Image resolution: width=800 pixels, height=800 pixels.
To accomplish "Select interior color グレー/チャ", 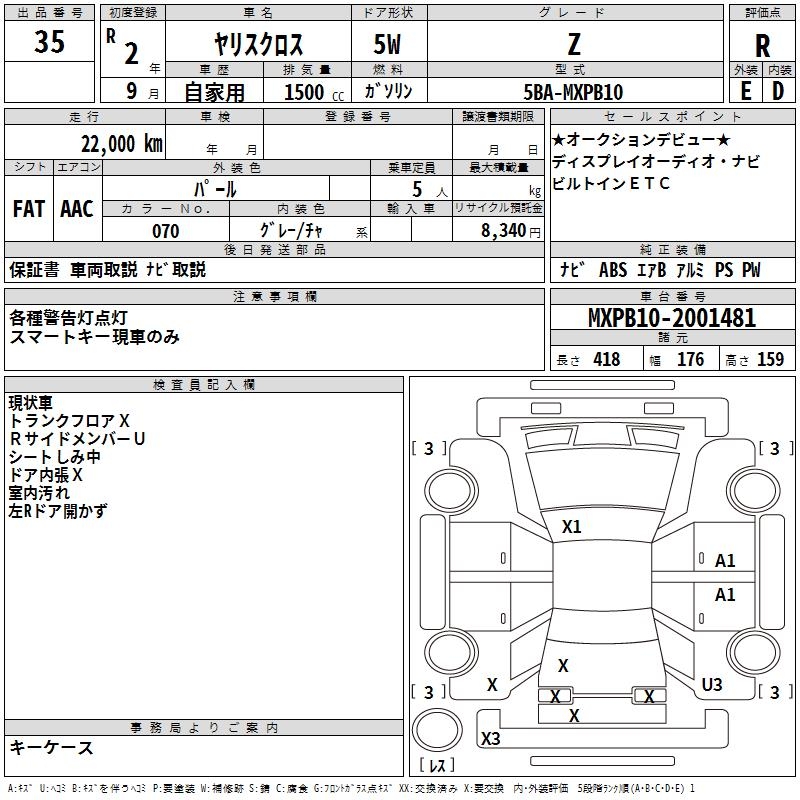I will (x=291, y=231).
